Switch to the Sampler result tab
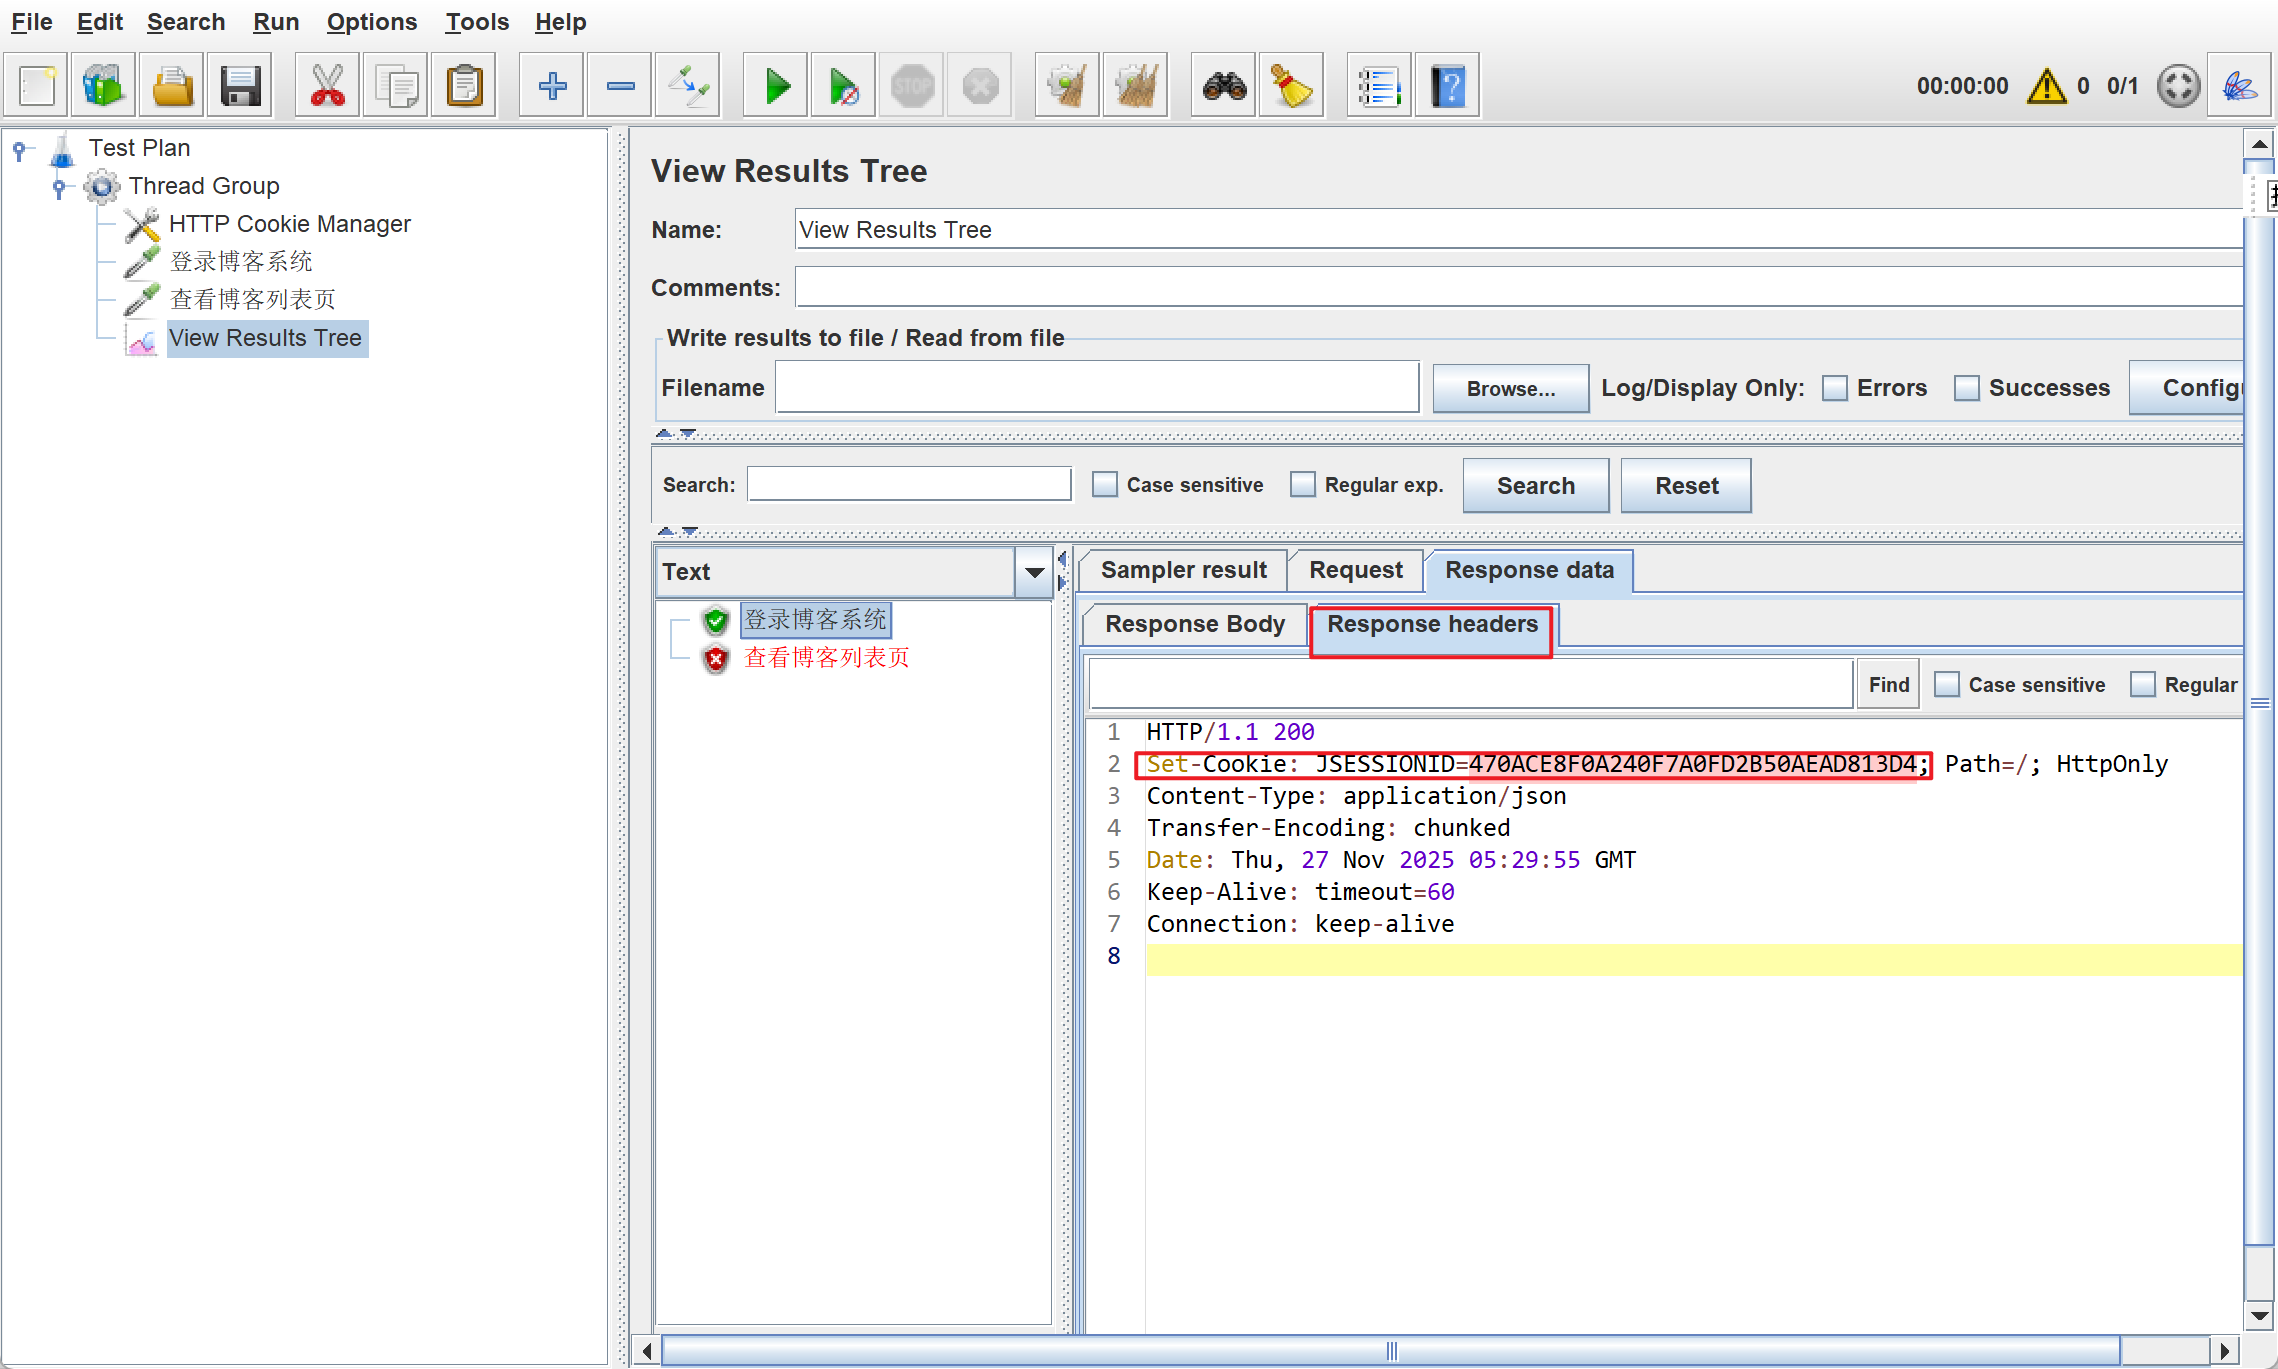The height and width of the screenshot is (1369, 2278). (1183, 570)
